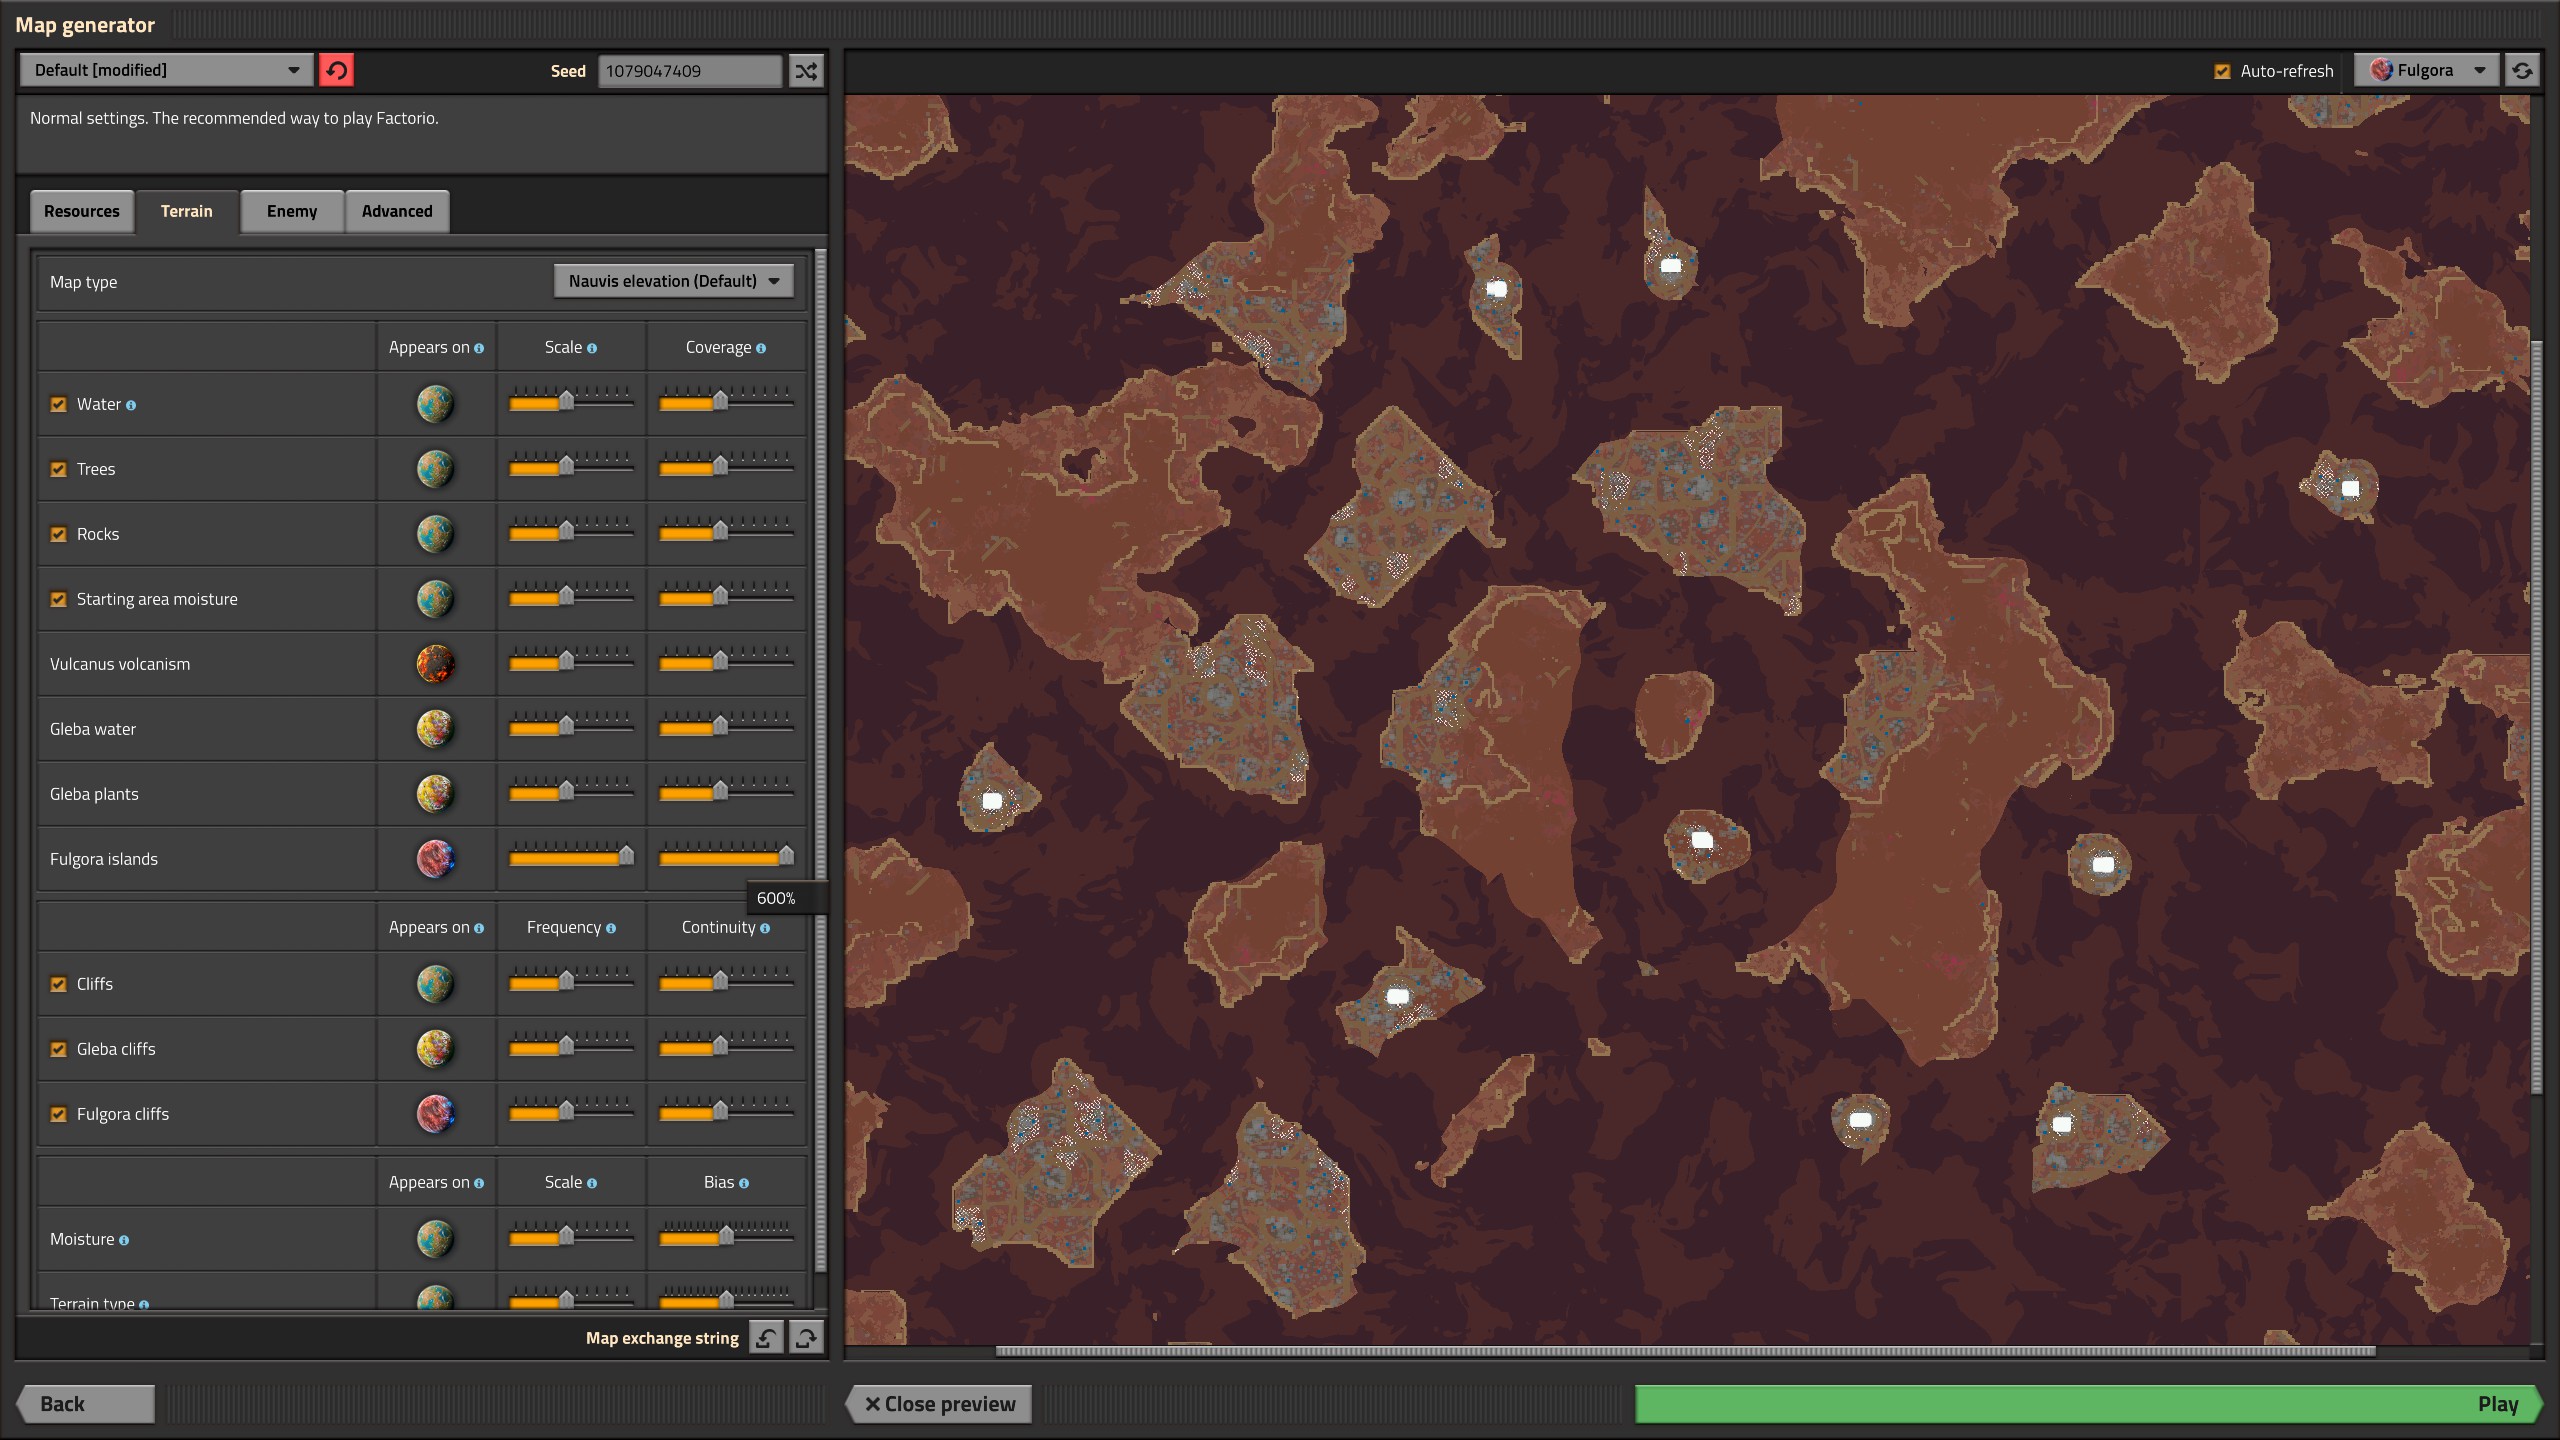Uncheck the Trees checkbox

59,469
